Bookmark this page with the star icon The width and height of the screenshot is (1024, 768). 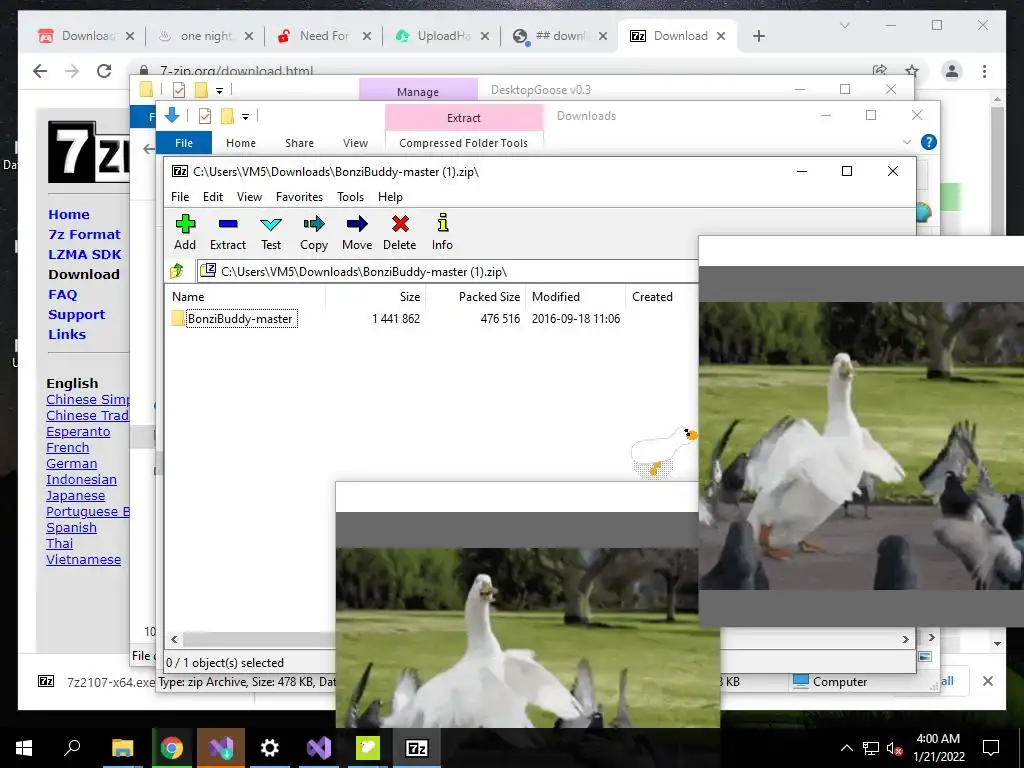click(x=912, y=71)
